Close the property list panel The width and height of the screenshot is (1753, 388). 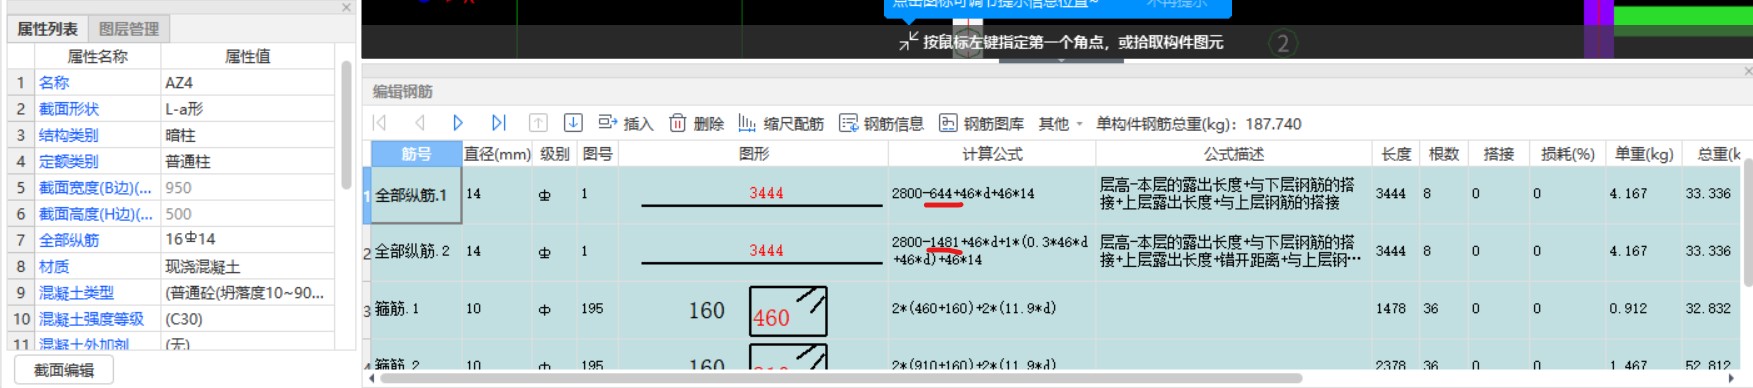tap(346, 7)
